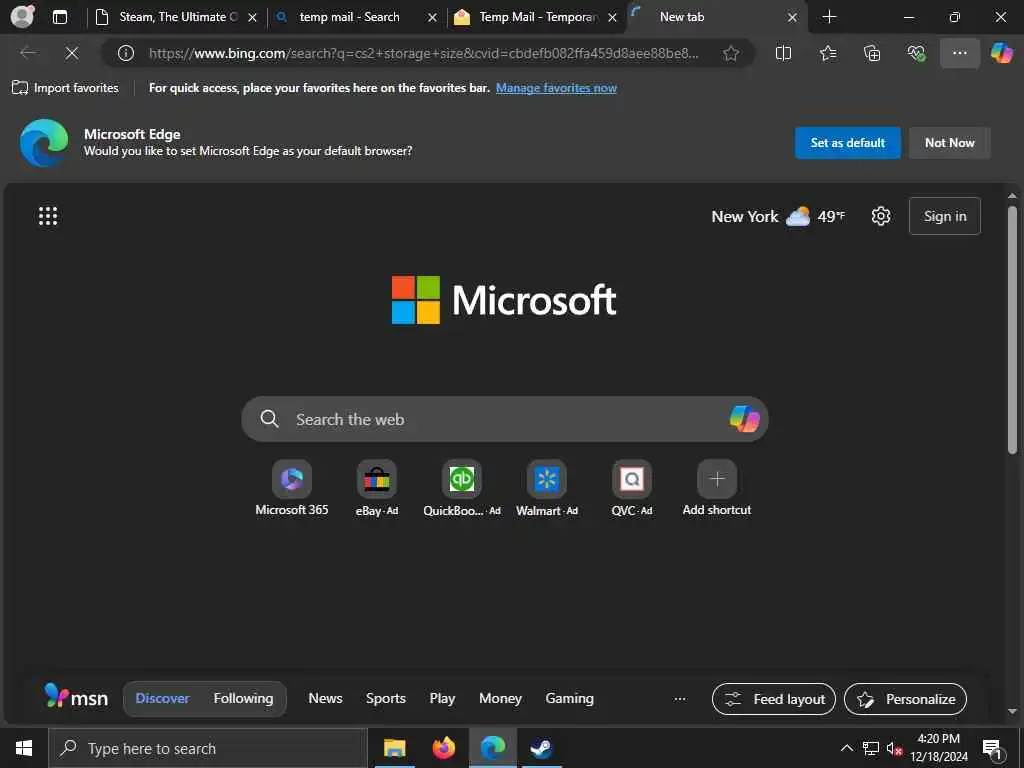Click the address bar URL
The image size is (1024, 768).
[x=423, y=53]
